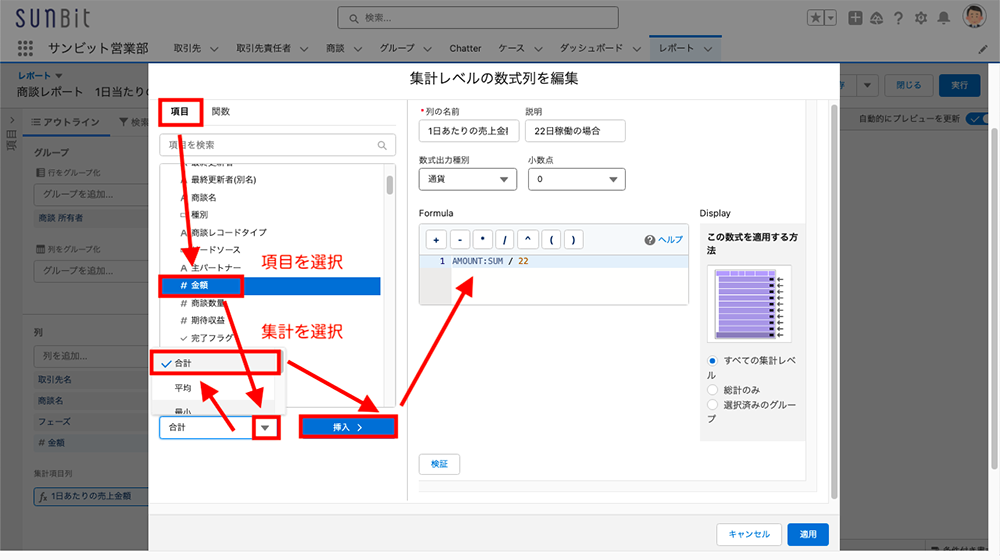Click the user avatar icon
This screenshot has height=560, width=1000.
(x=974, y=16)
